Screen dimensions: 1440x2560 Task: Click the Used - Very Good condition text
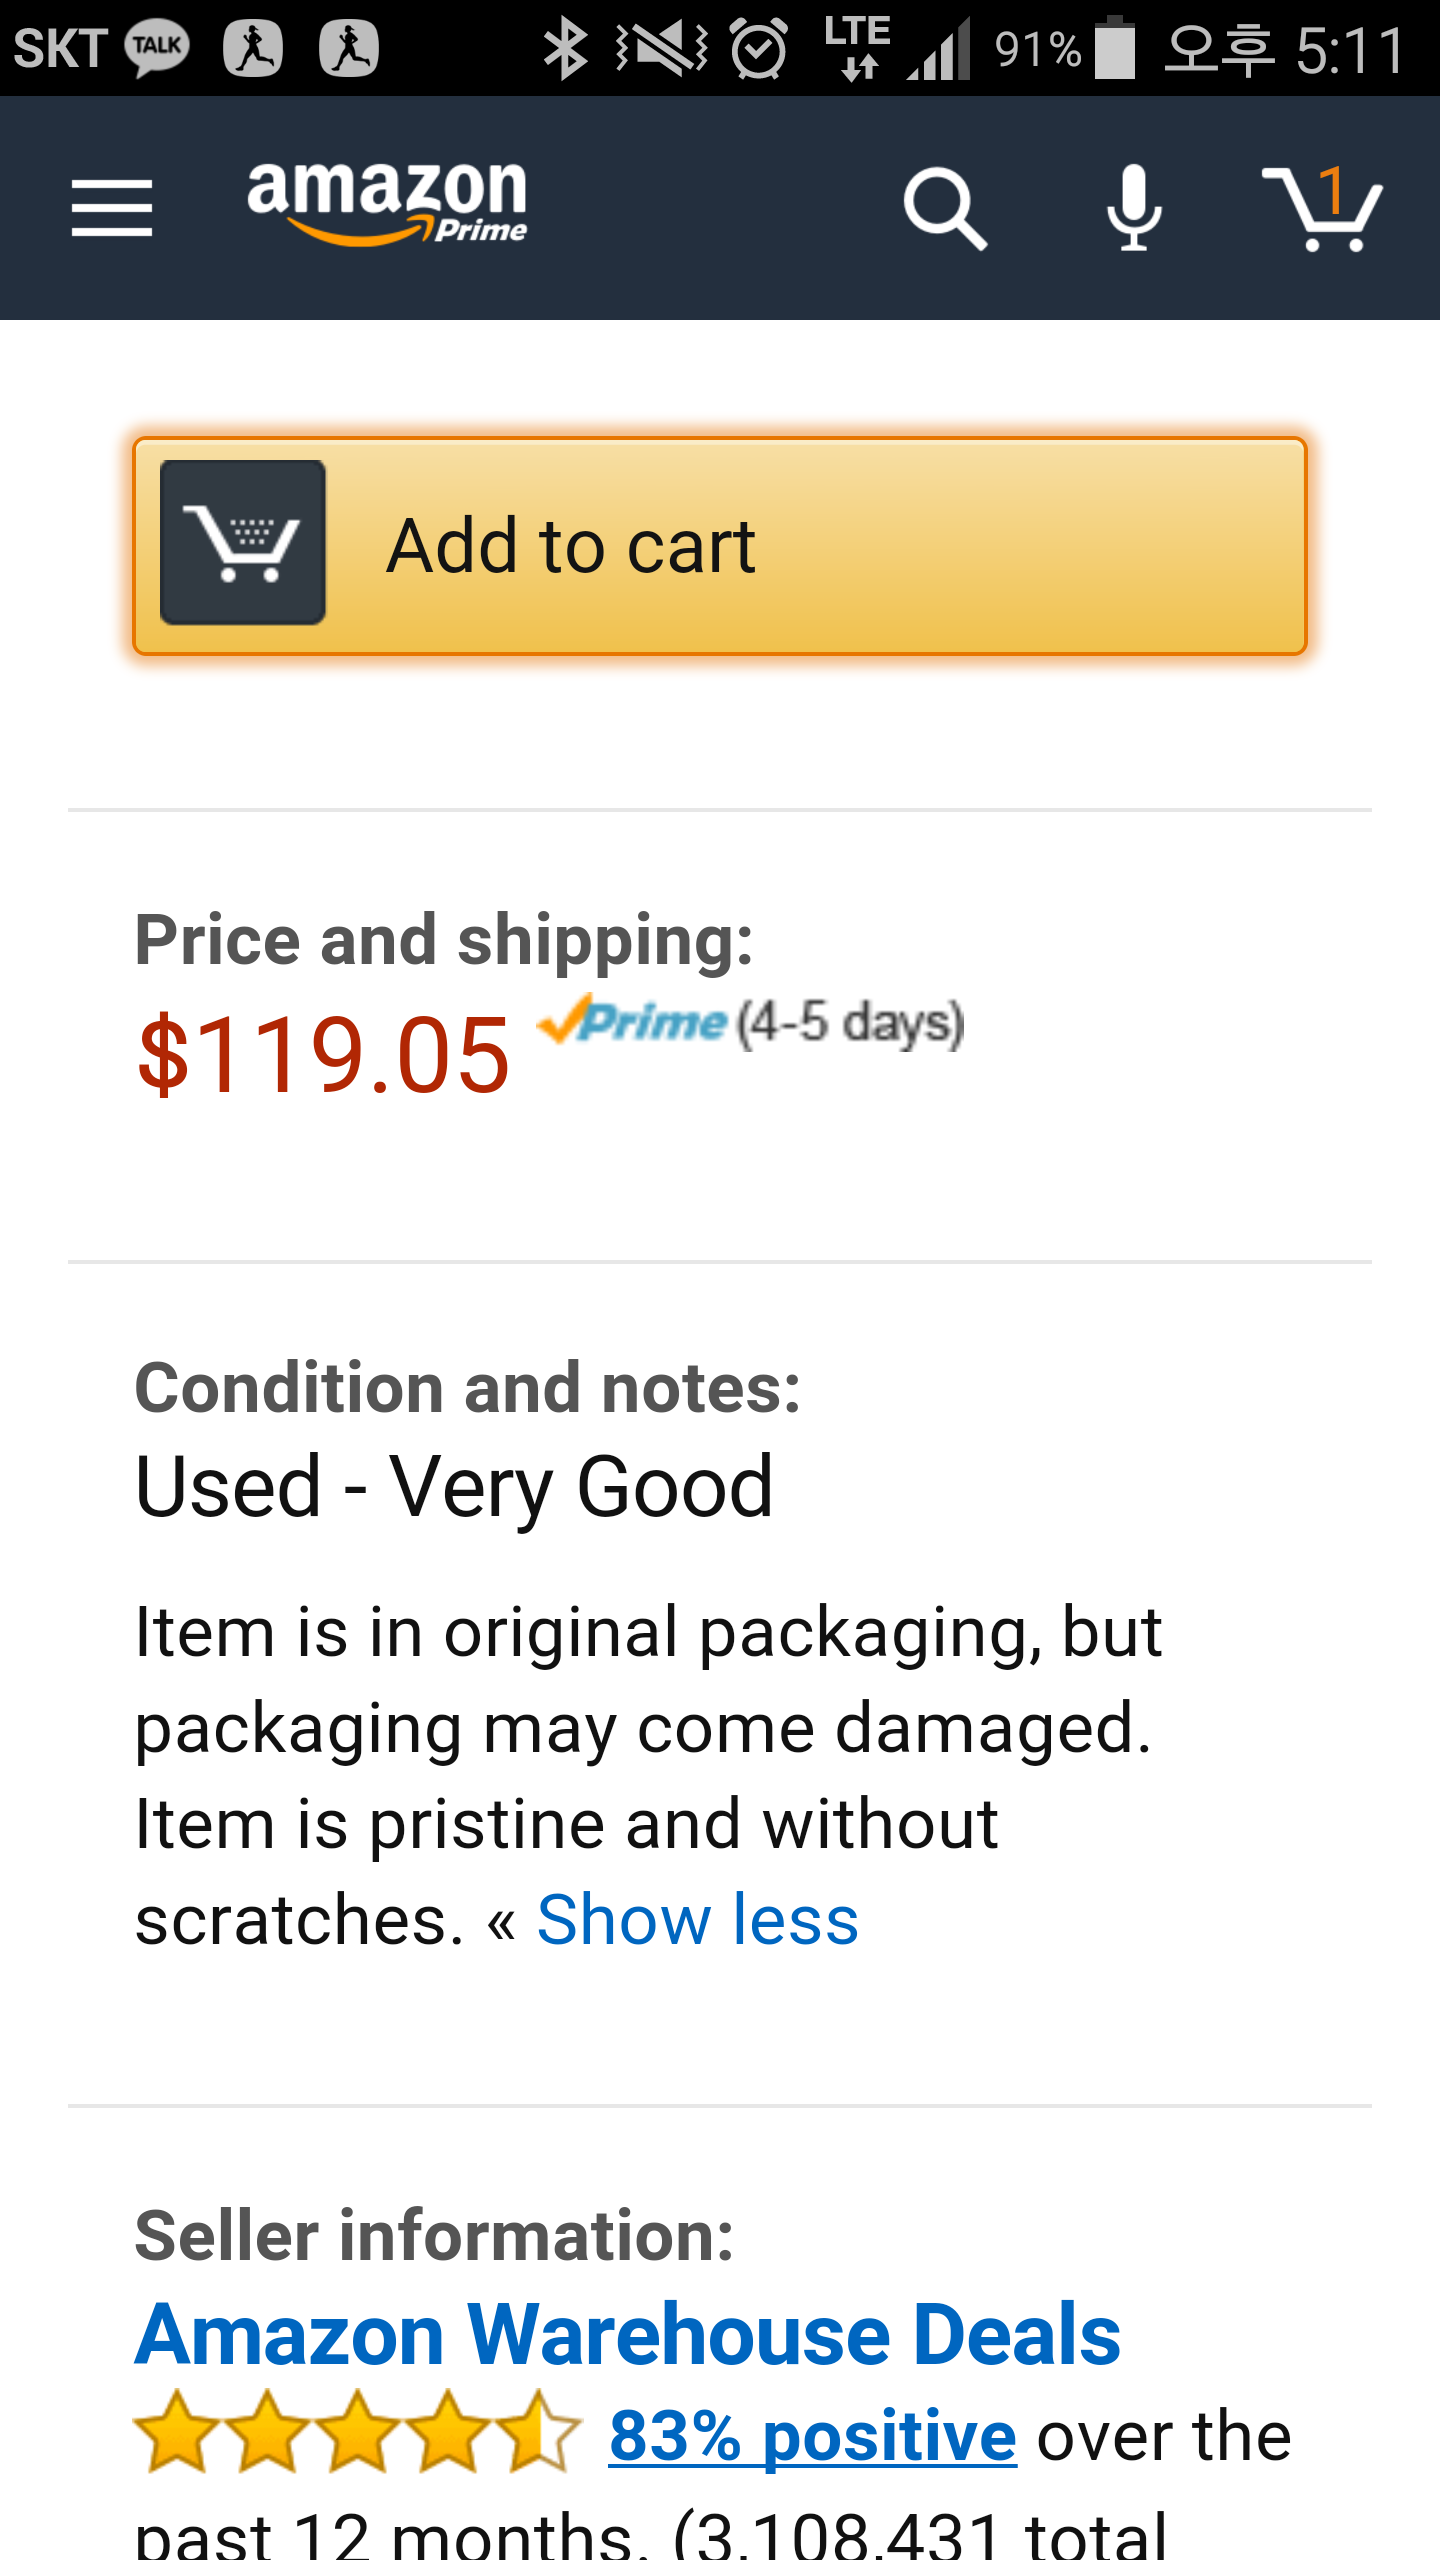click(x=454, y=1487)
